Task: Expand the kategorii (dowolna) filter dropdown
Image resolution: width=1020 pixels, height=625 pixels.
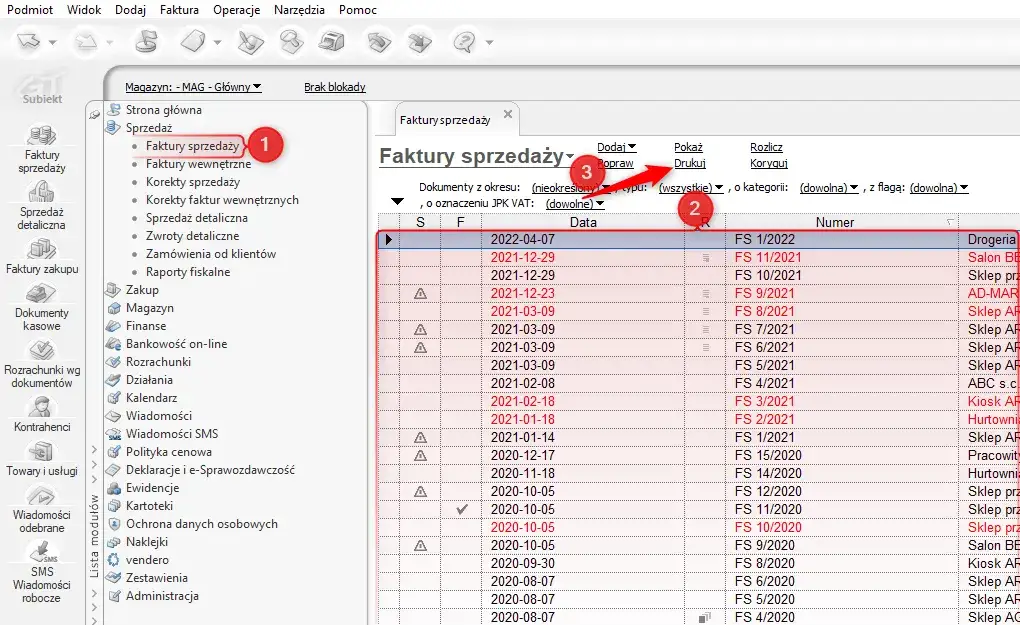Action: tap(829, 188)
